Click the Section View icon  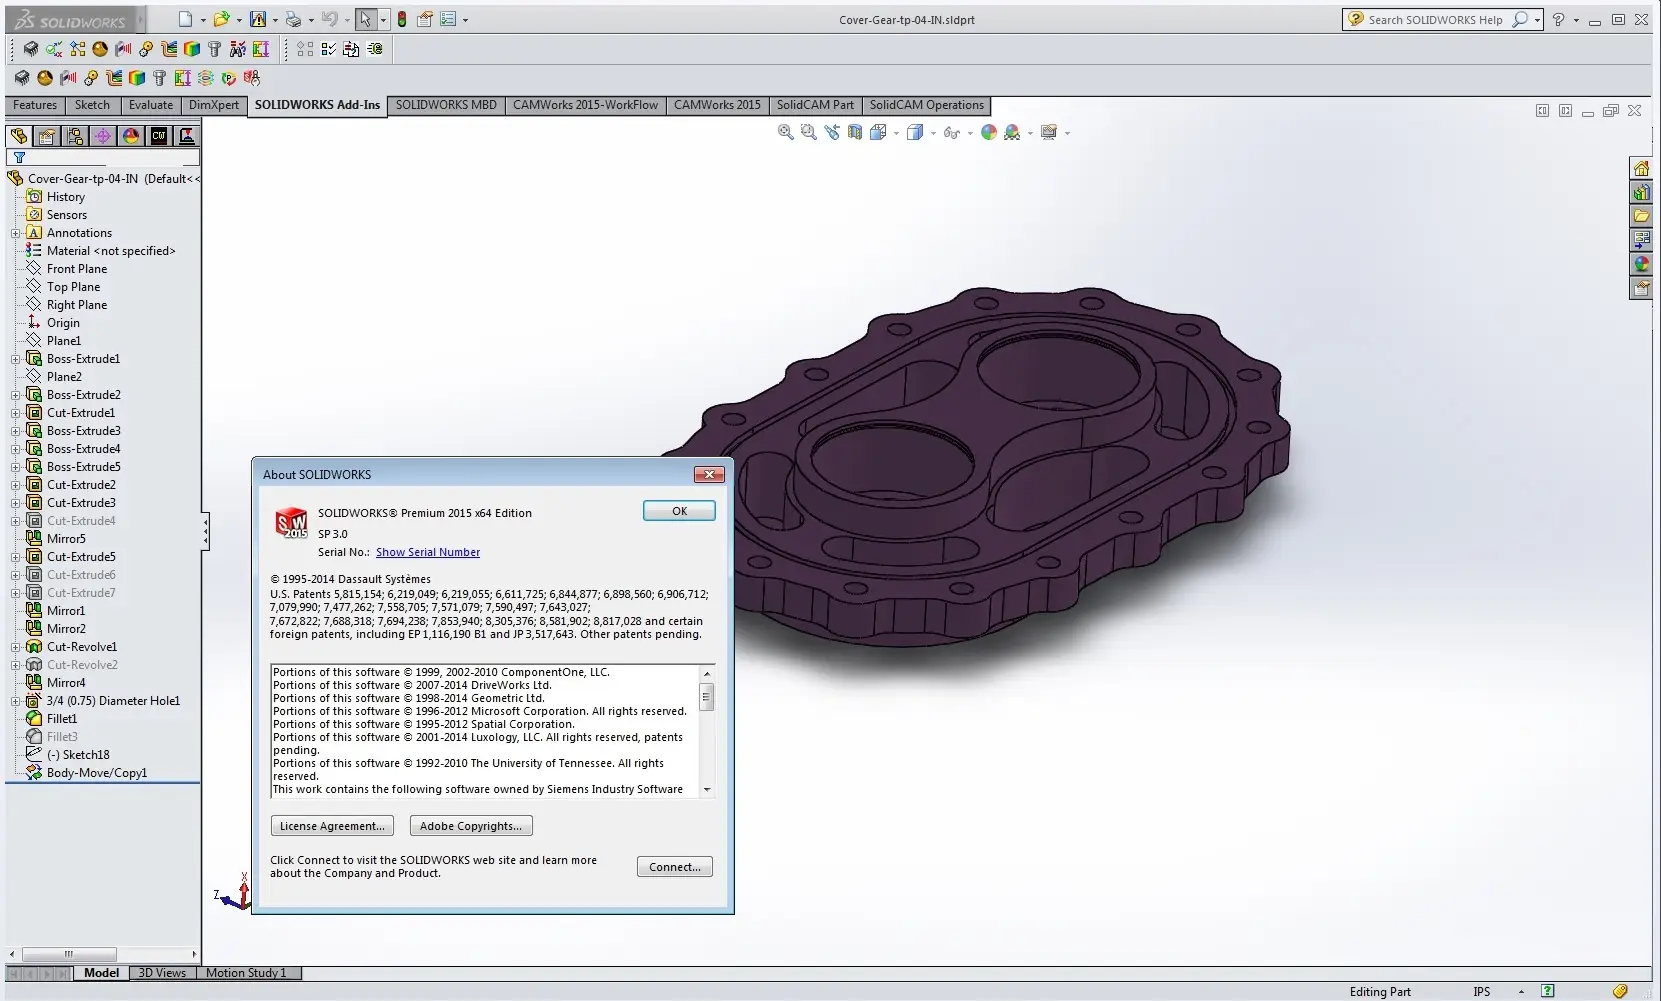tap(855, 132)
